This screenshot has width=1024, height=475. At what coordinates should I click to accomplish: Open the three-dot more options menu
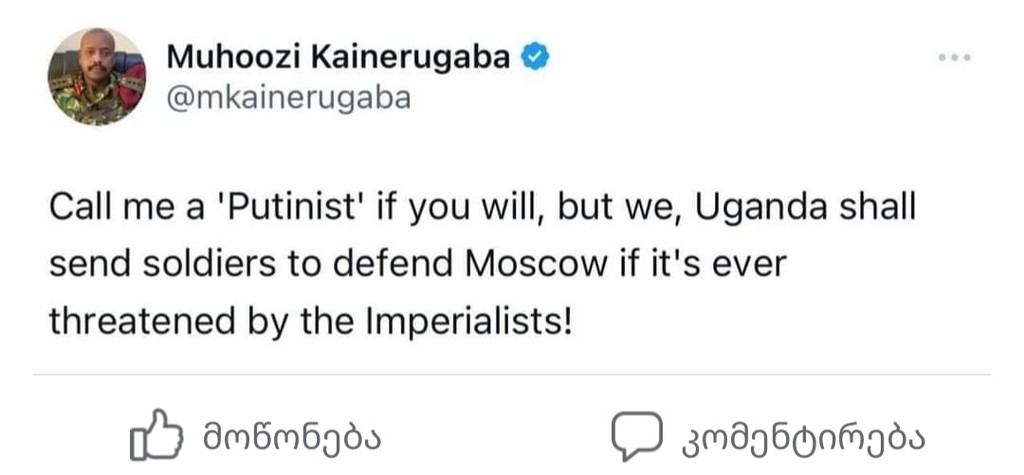[x=955, y=58]
